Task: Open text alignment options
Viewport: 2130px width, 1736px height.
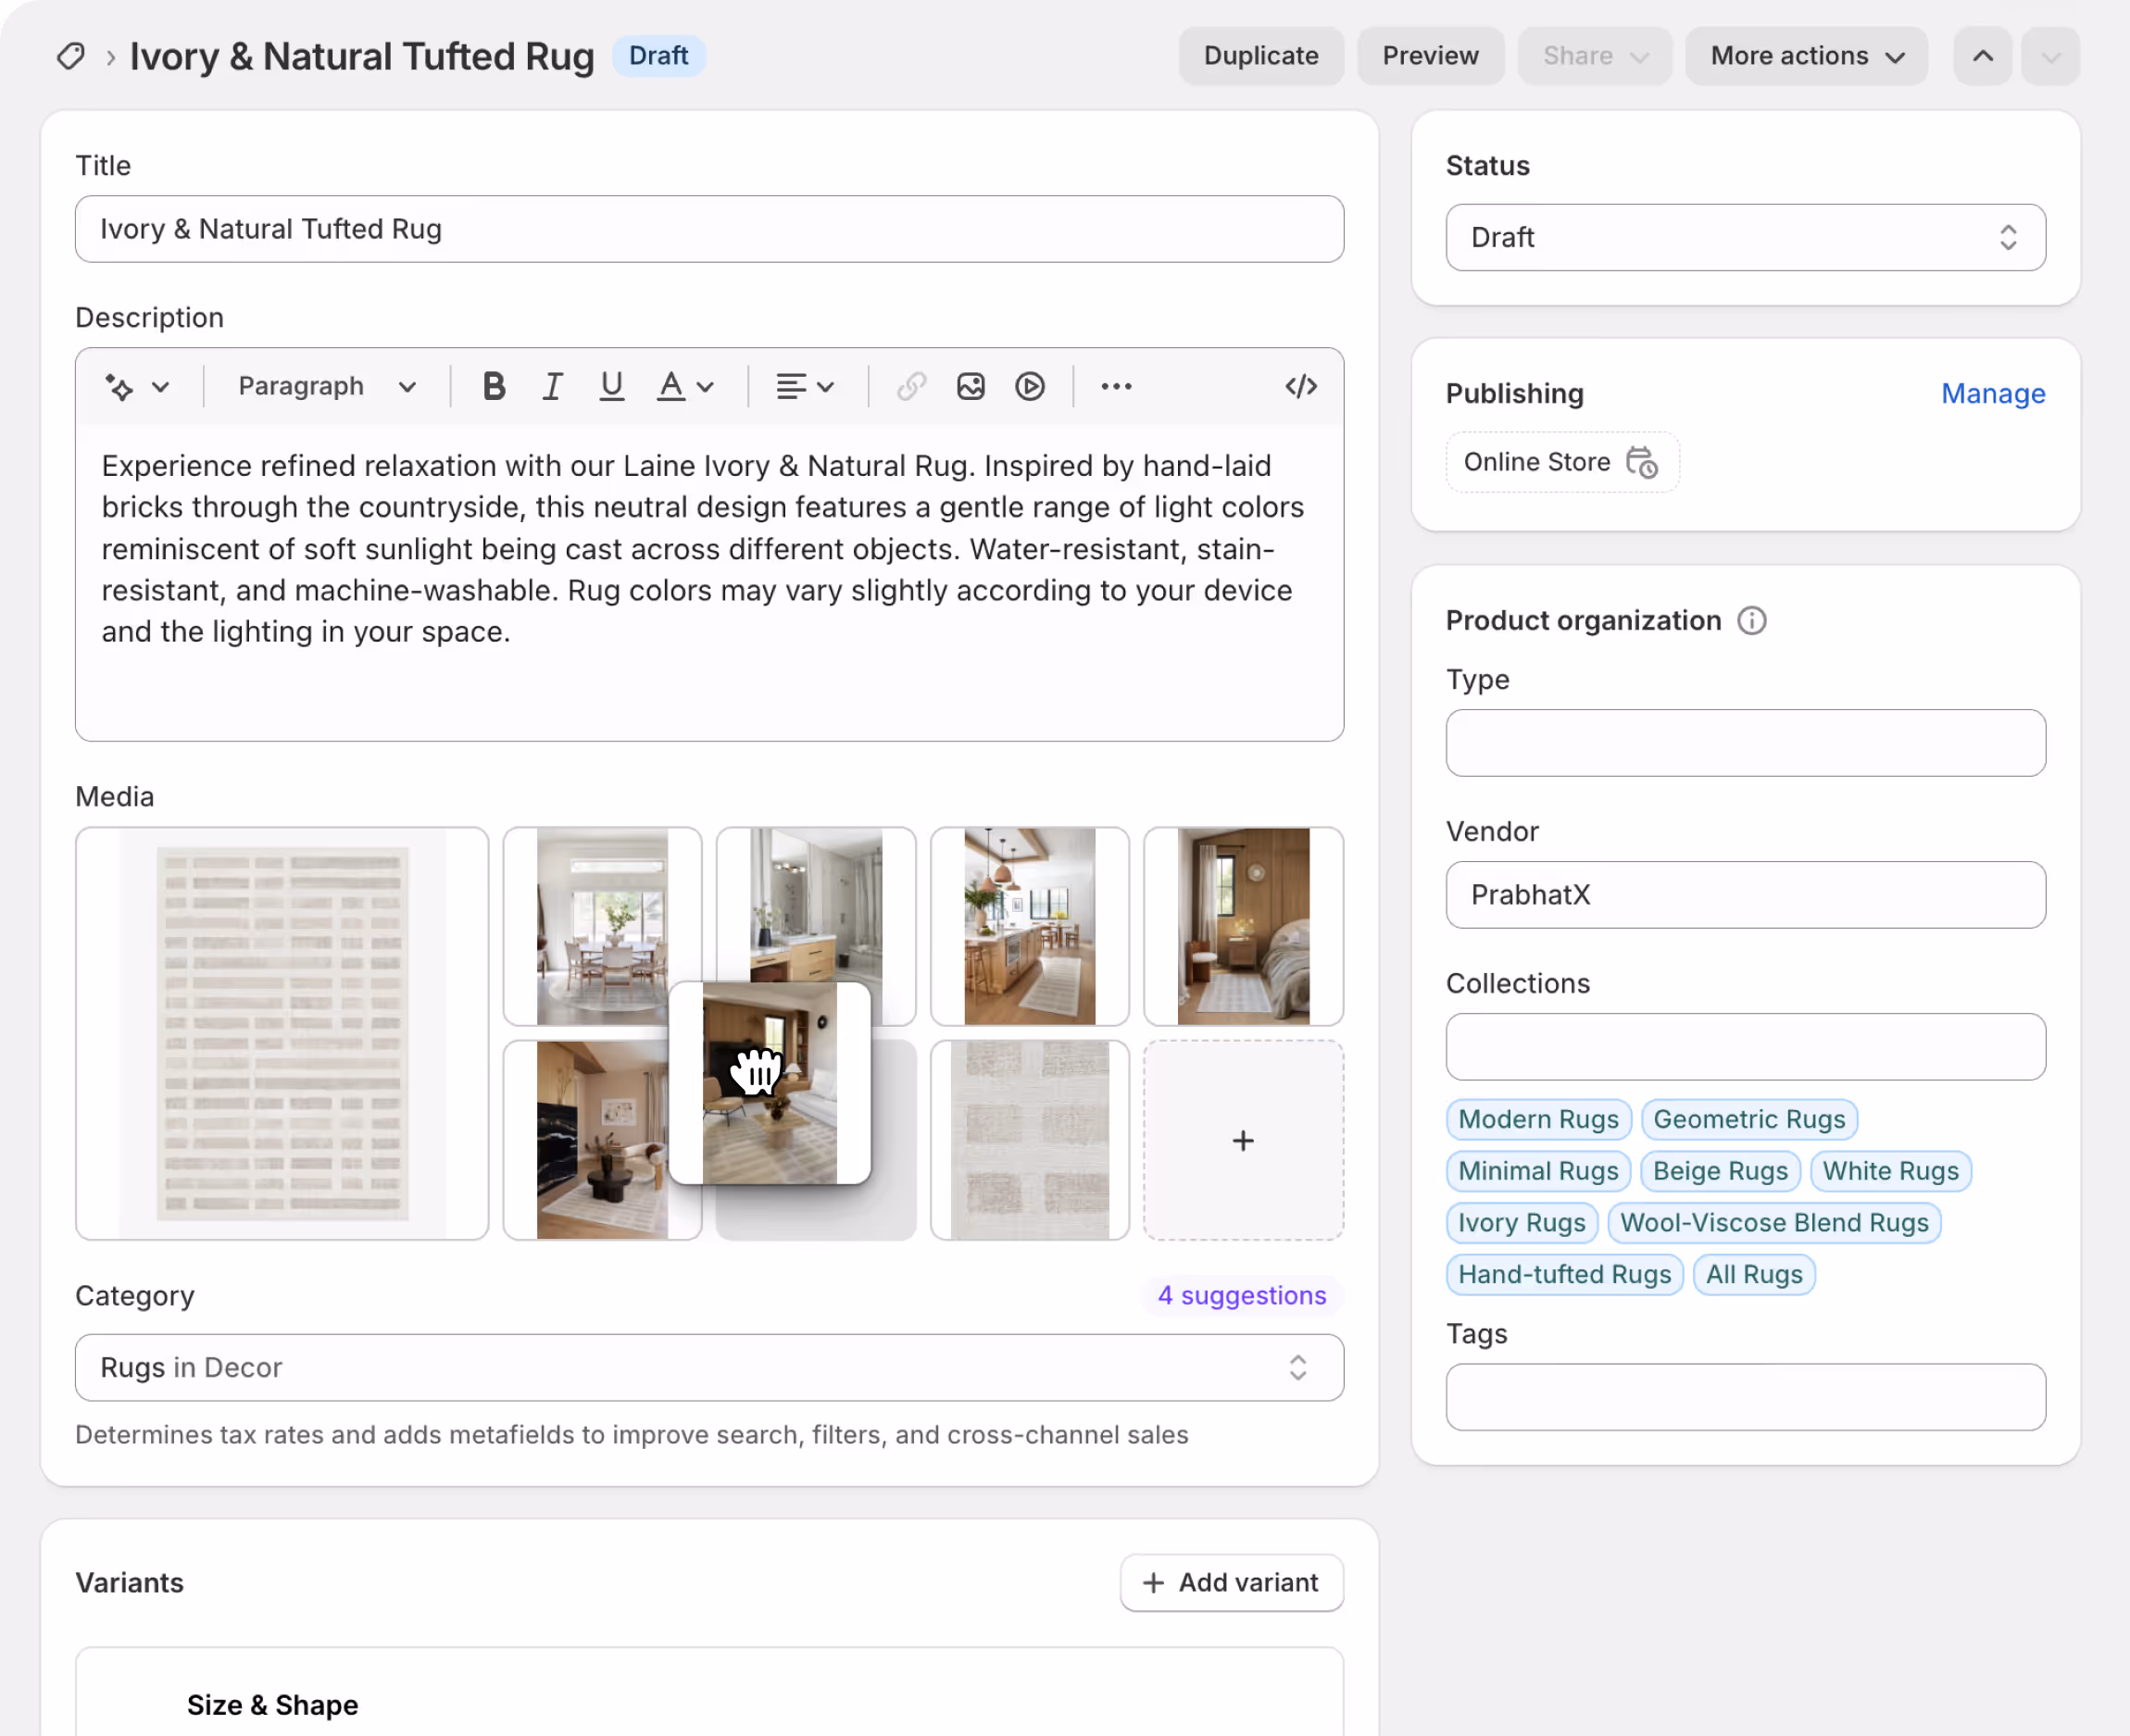Action: 805,386
